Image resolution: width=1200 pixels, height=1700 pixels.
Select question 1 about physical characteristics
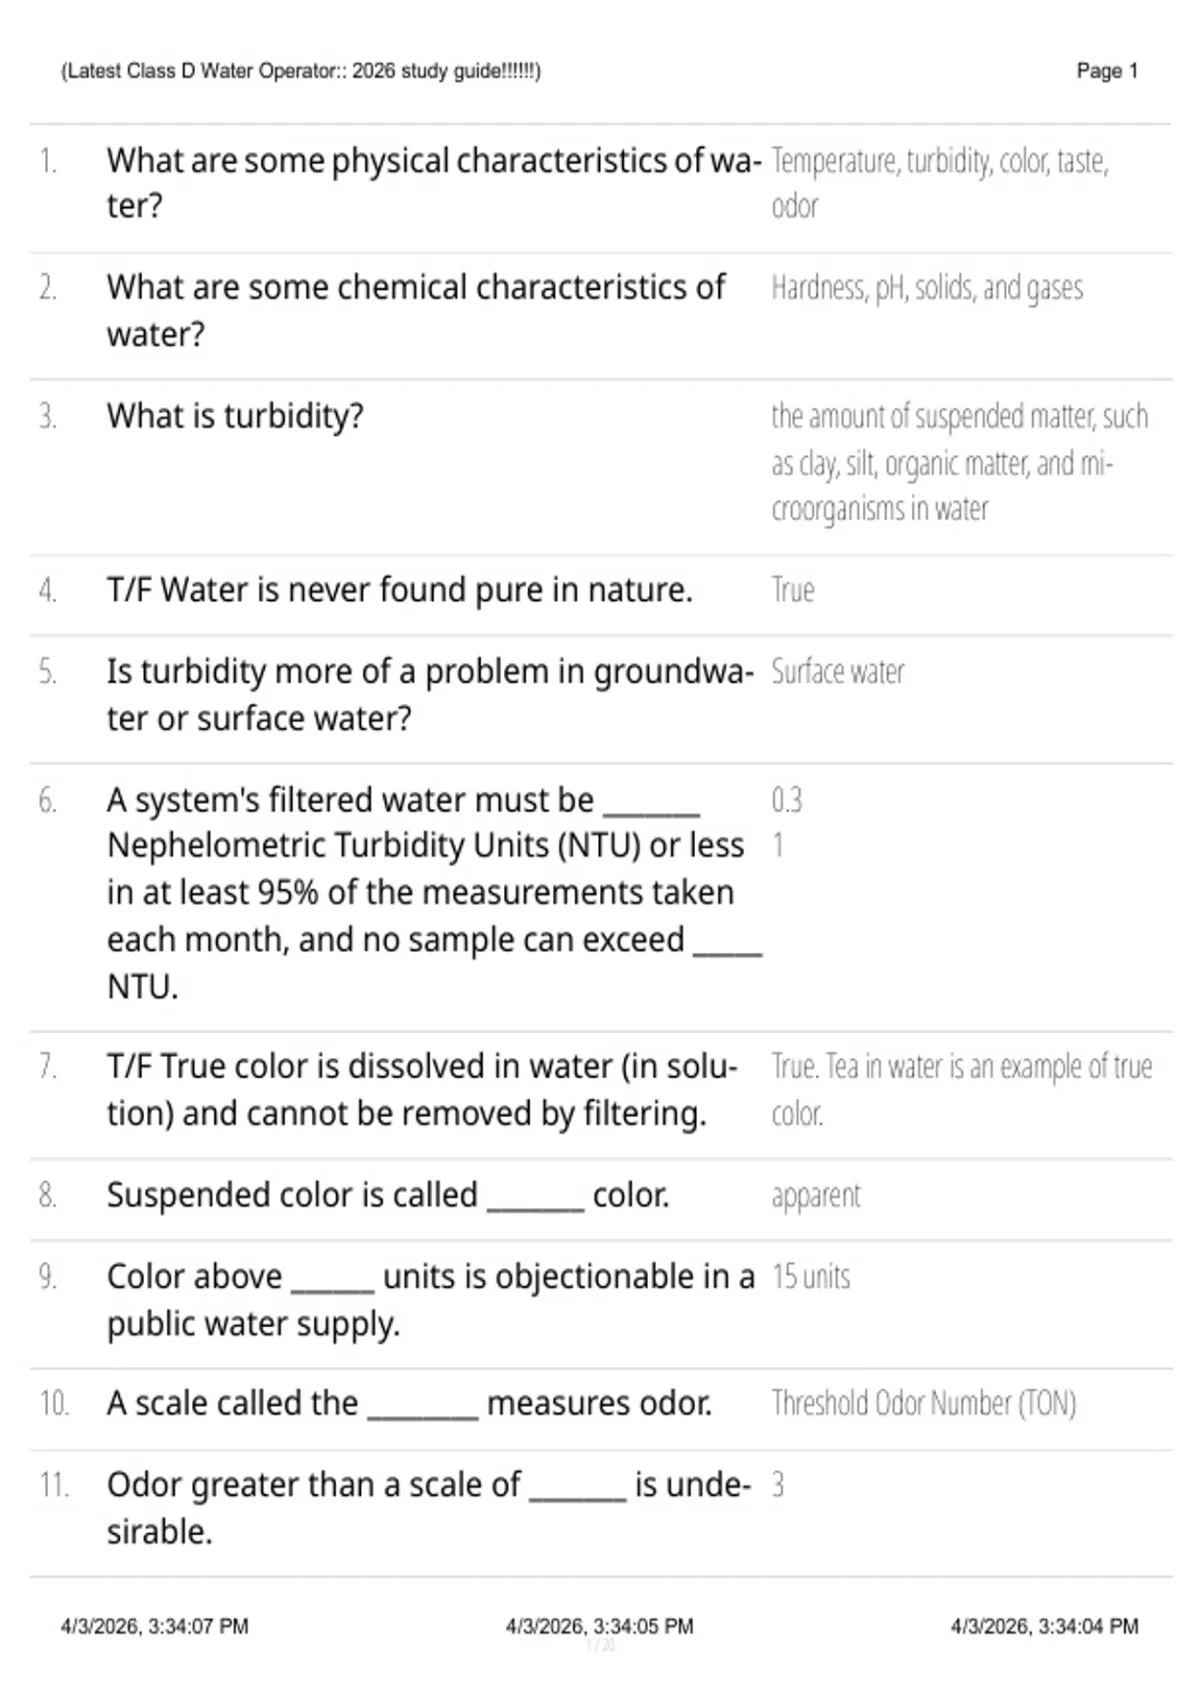434,183
